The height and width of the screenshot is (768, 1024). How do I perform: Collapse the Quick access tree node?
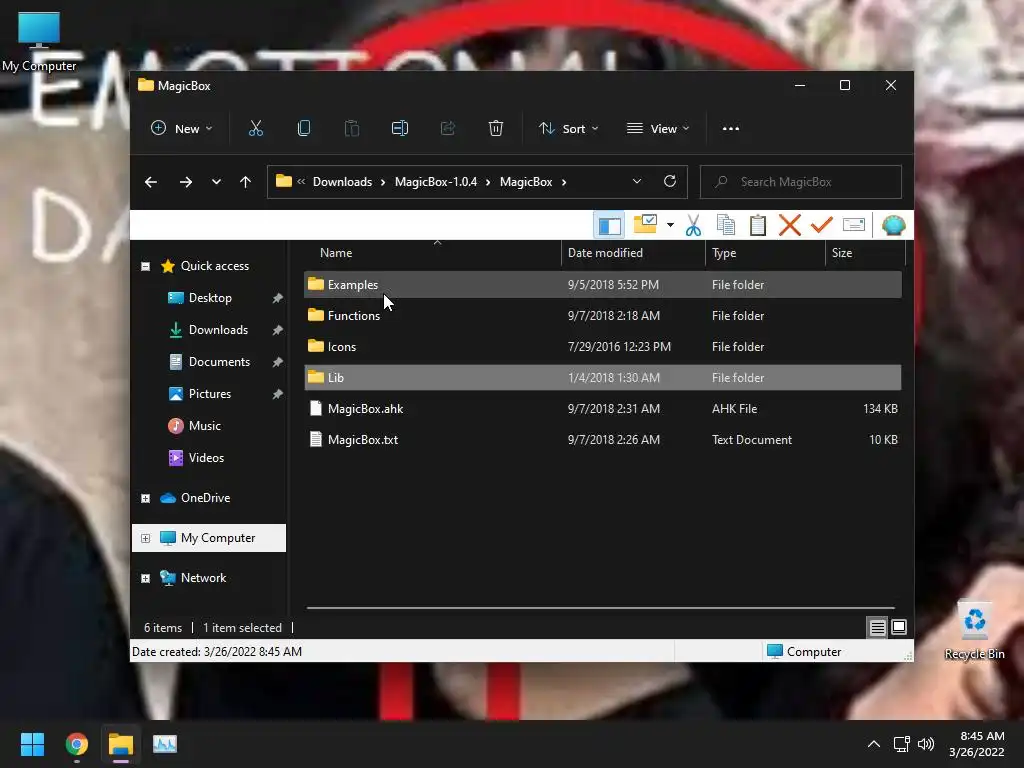point(146,266)
